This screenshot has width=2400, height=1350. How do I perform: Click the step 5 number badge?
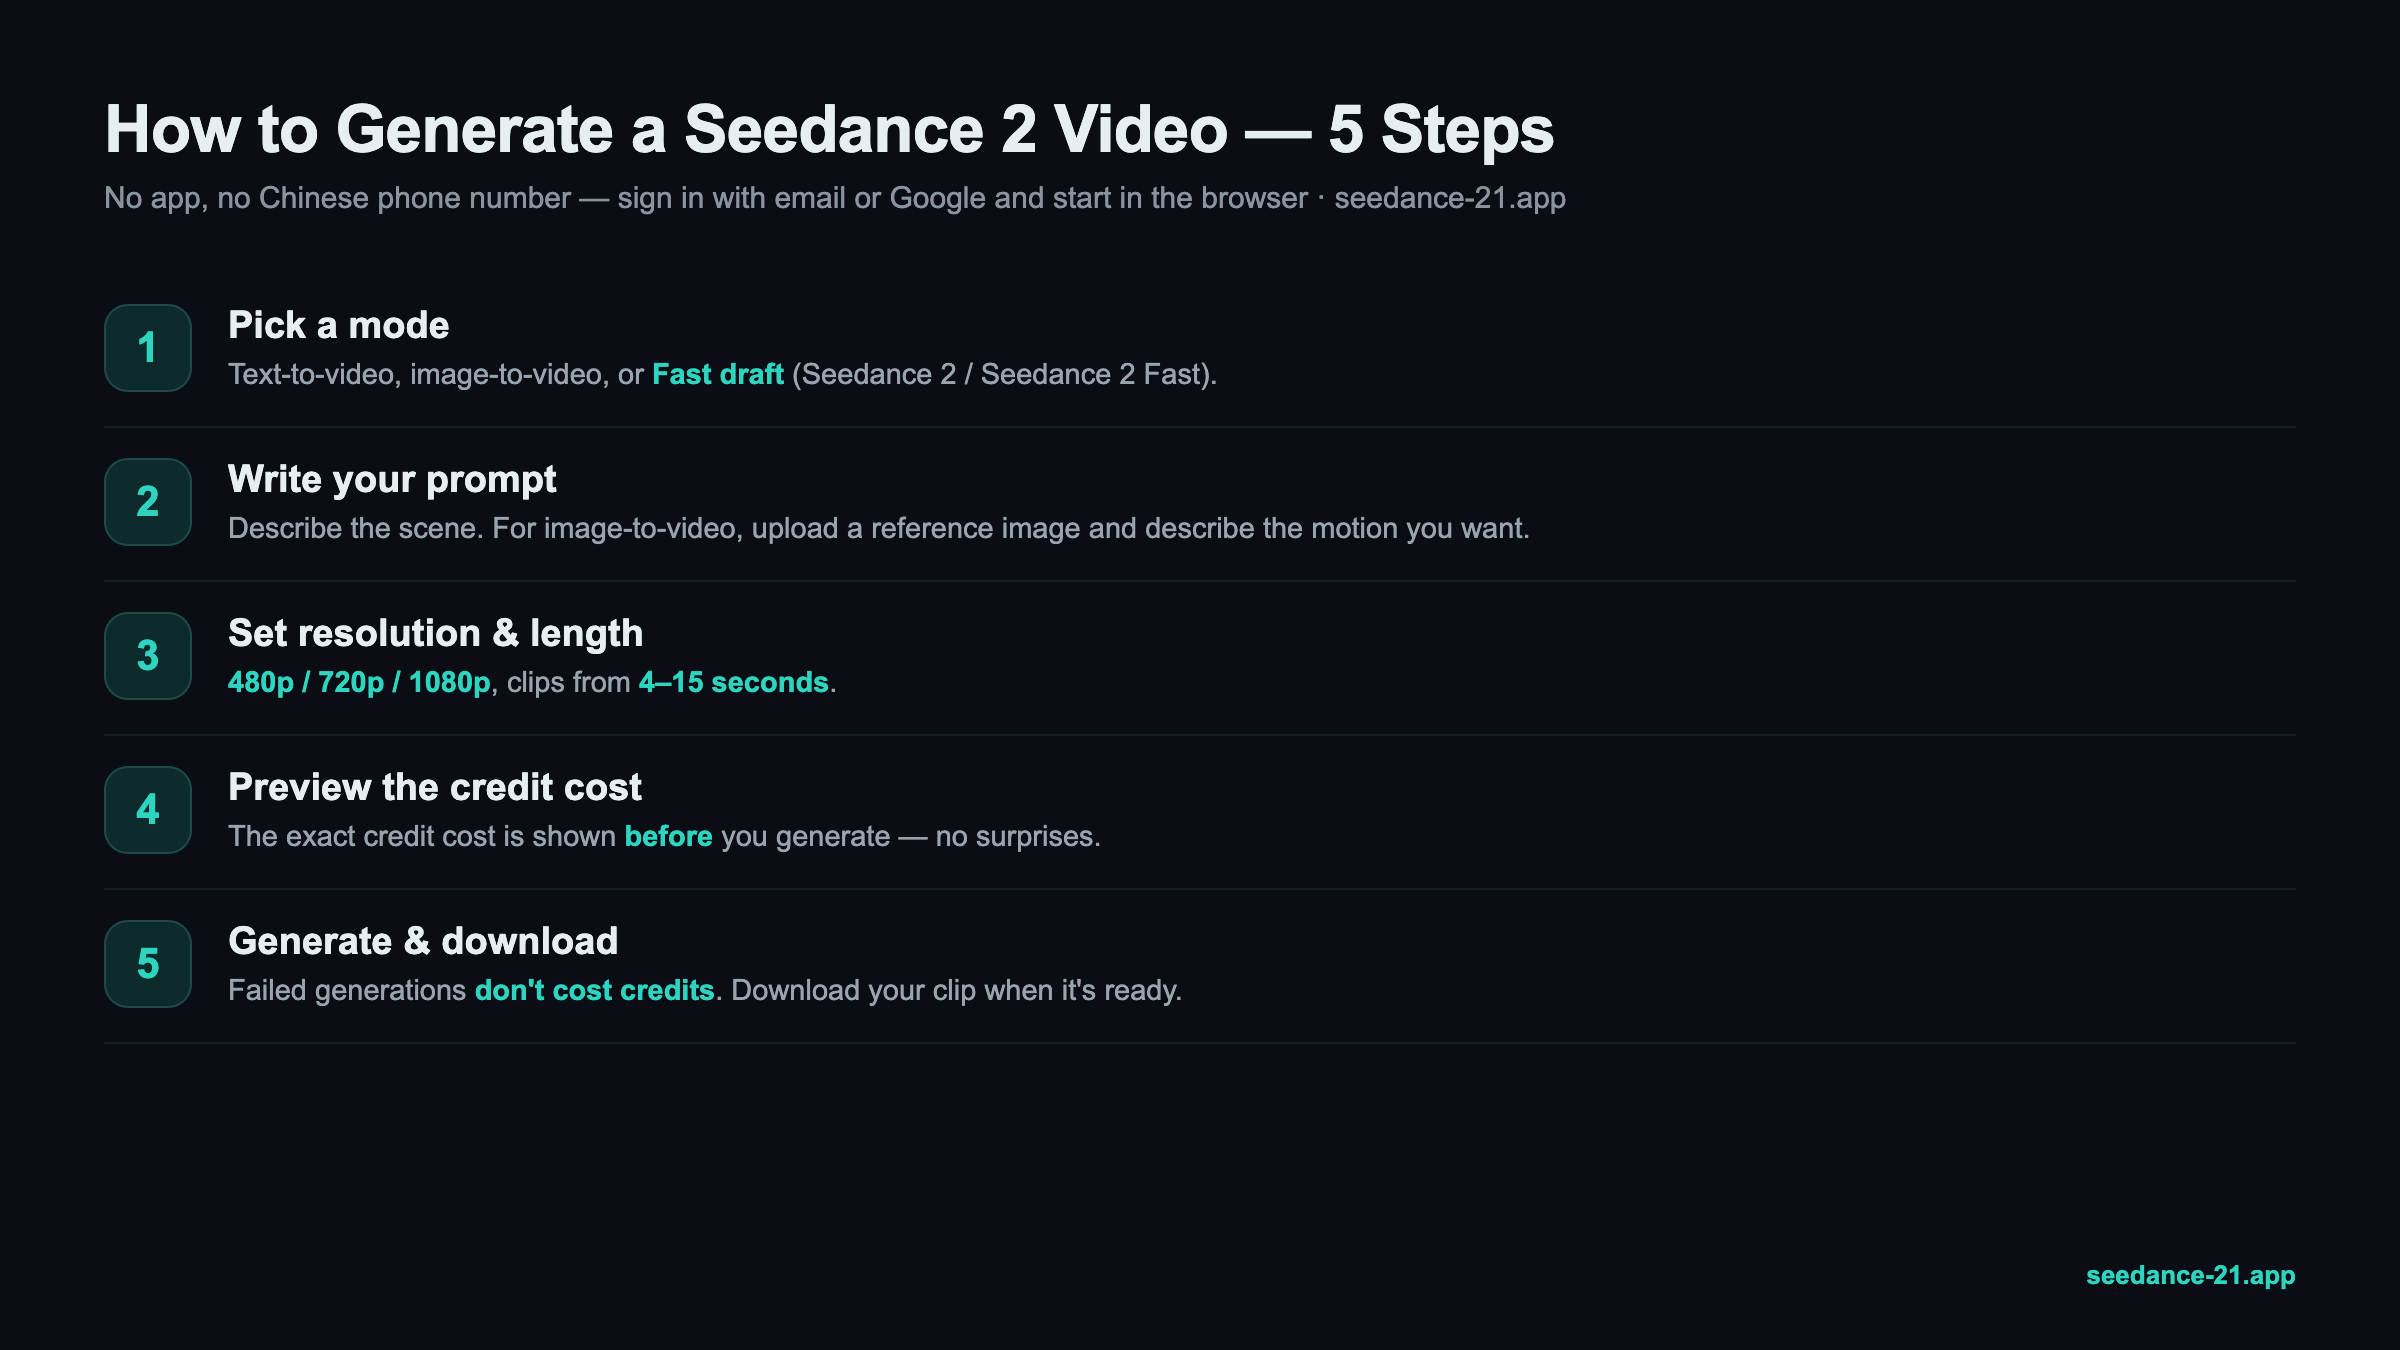148,964
